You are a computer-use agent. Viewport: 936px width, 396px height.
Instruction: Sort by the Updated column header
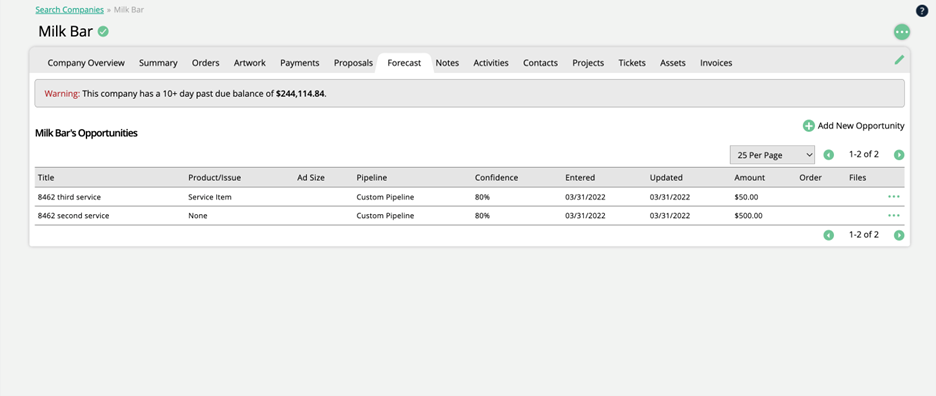pyautogui.click(x=666, y=177)
